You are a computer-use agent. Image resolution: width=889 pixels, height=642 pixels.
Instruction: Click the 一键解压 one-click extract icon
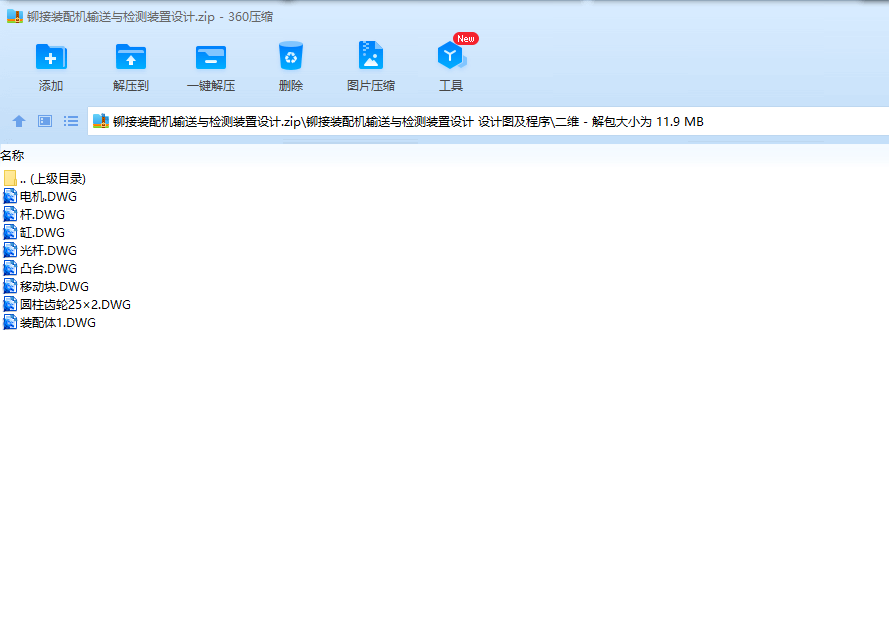[x=211, y=57]
